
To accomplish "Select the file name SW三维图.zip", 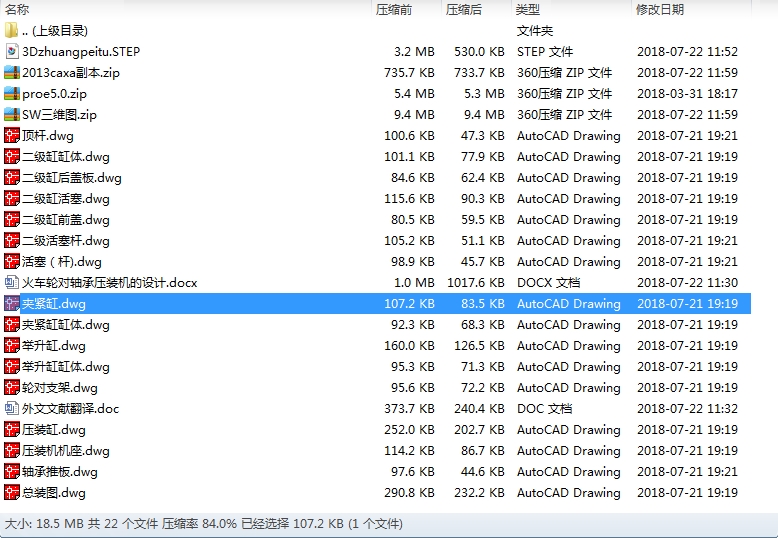I will coord(60,115).
